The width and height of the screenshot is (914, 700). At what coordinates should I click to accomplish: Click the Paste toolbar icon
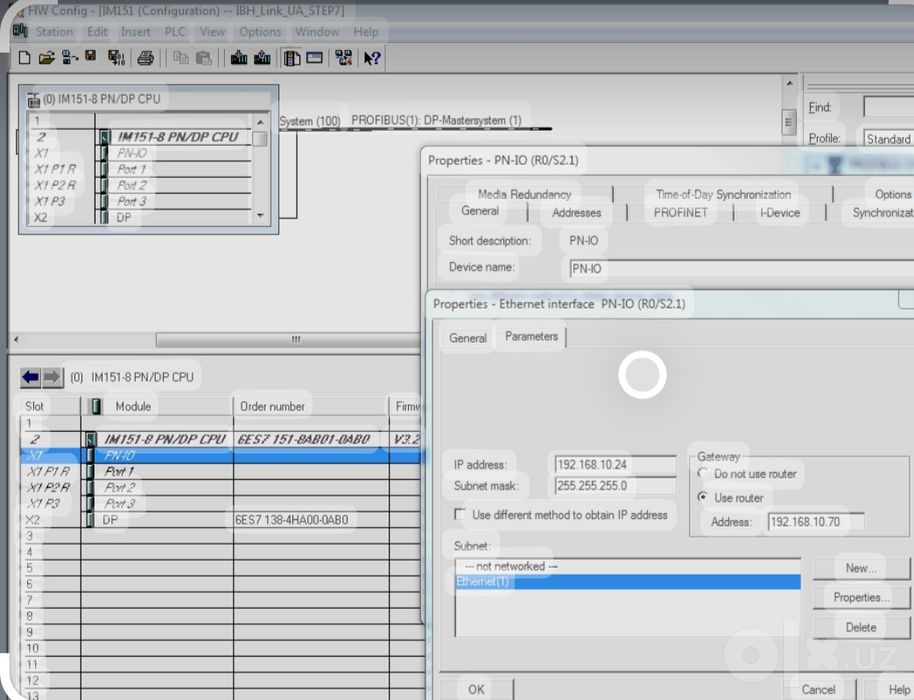[203, 58]
